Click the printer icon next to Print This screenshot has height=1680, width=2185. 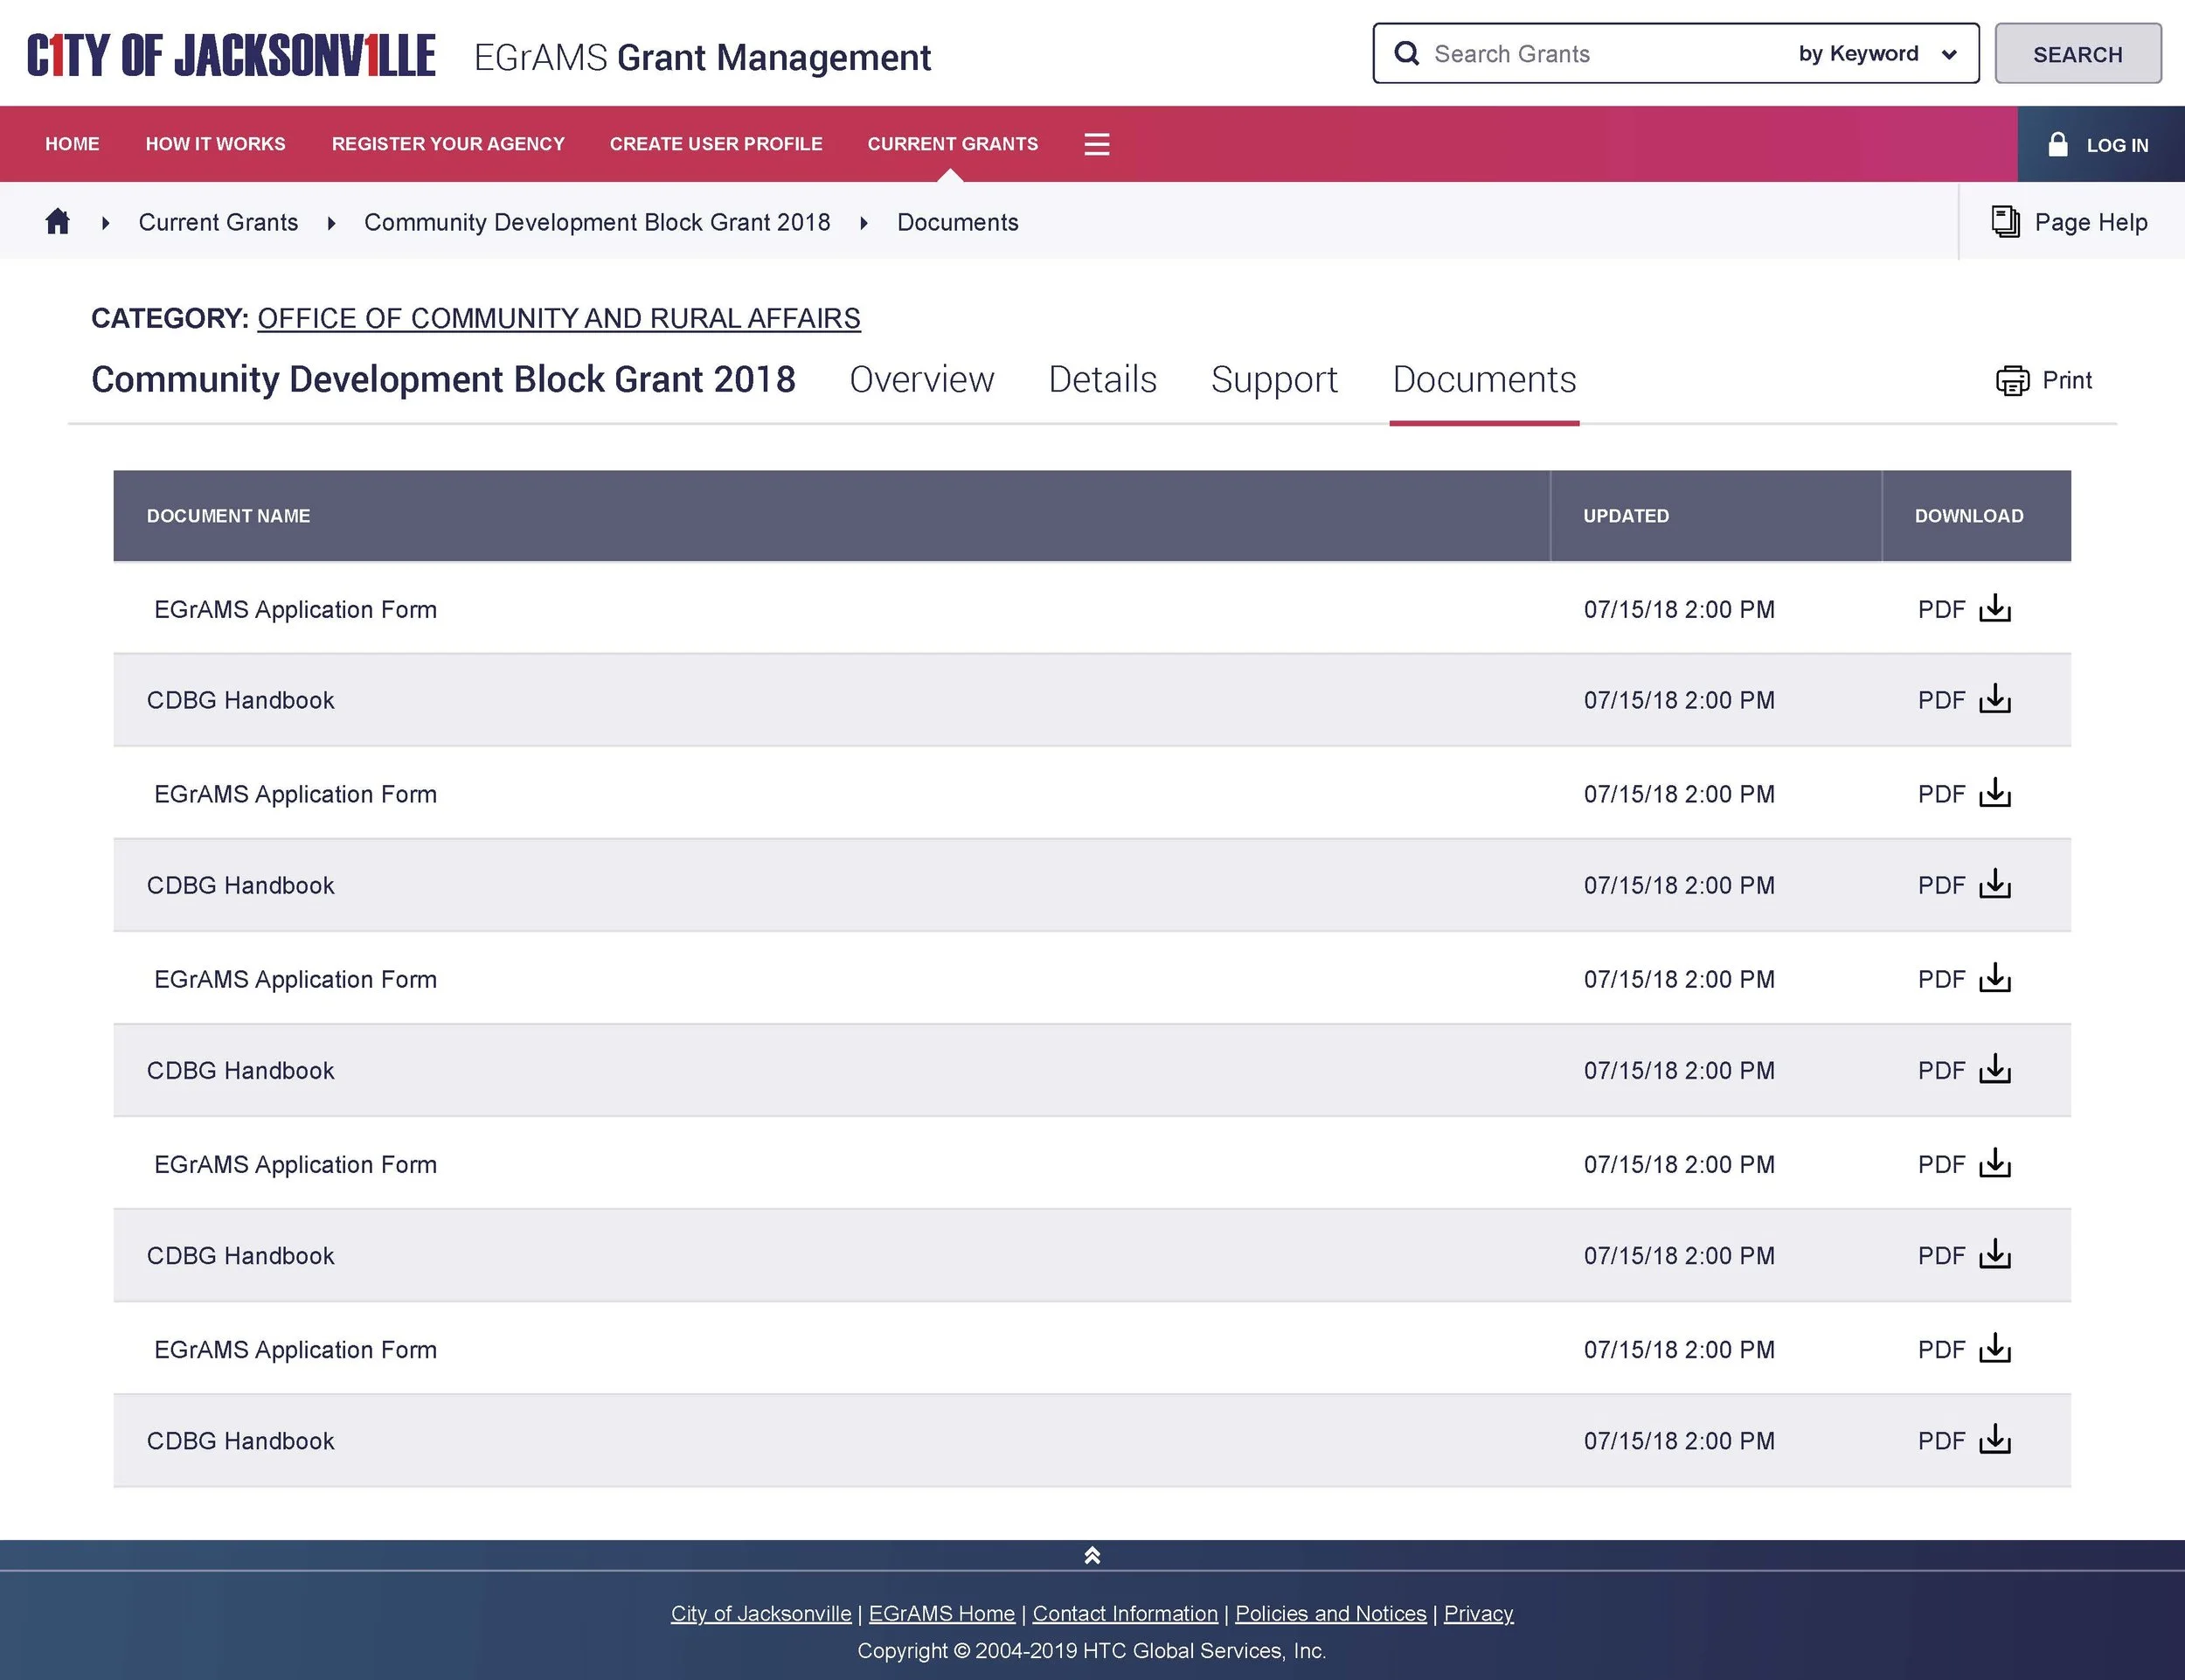coord(2012,381)
